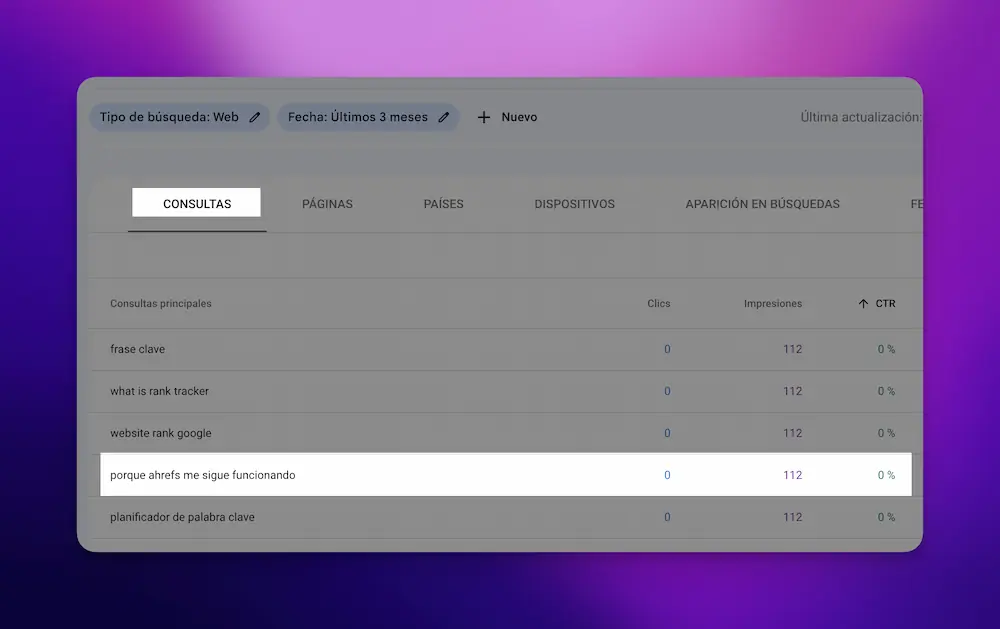Open the Tipo de búsqueda: Web filter
1000x629 pixels.
169,117
